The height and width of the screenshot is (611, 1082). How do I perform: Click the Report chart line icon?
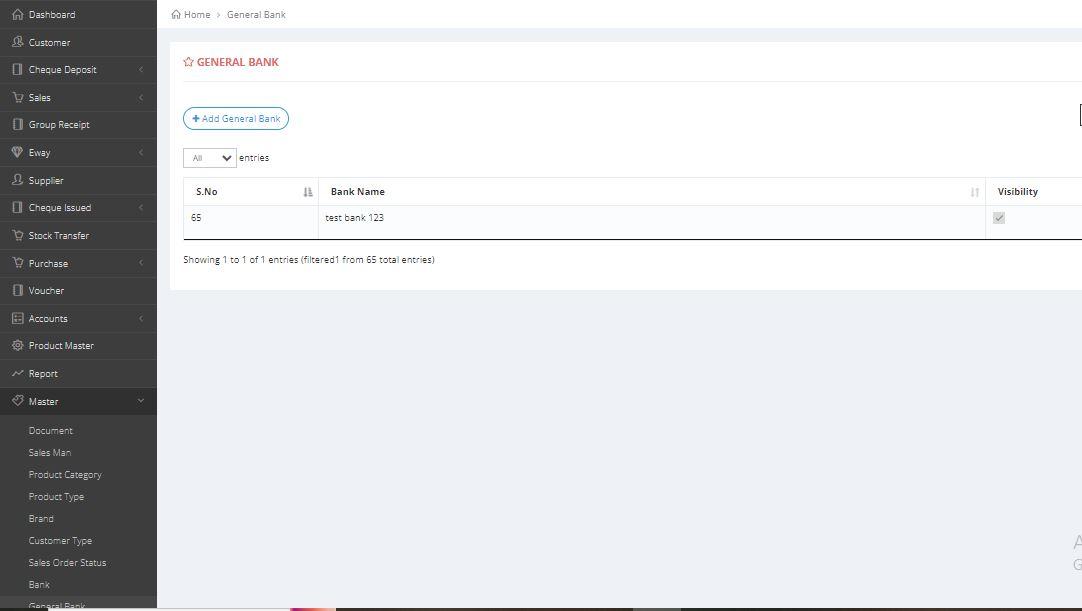coord(17,373)
